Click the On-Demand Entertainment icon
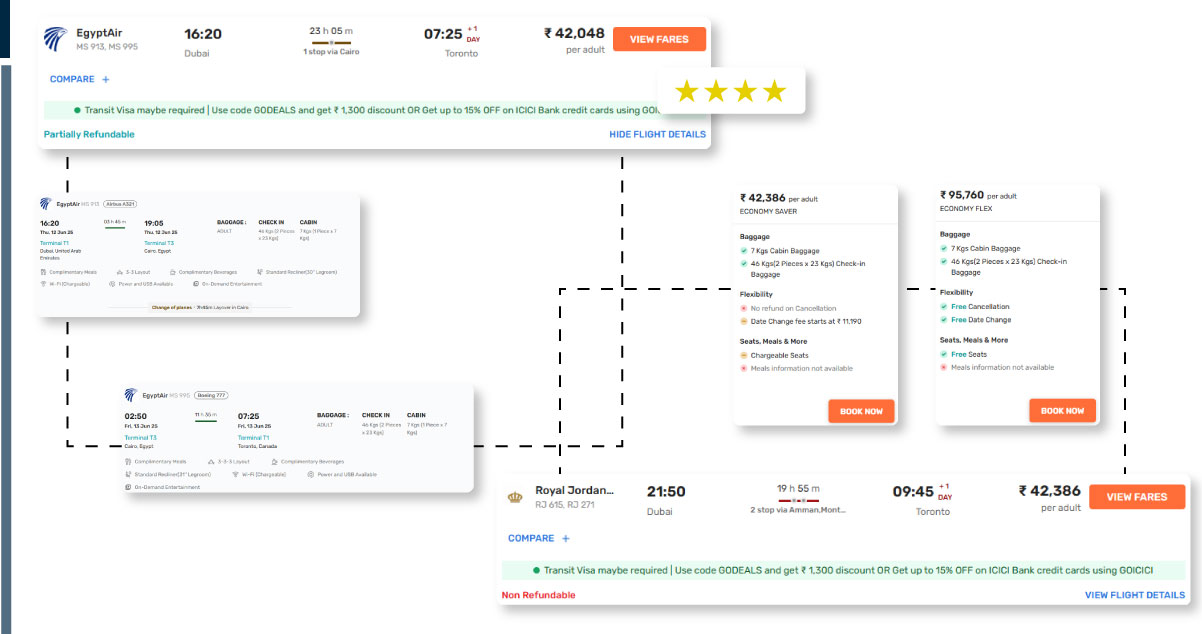The image size is (1202, 634). (x=195, y=284)
